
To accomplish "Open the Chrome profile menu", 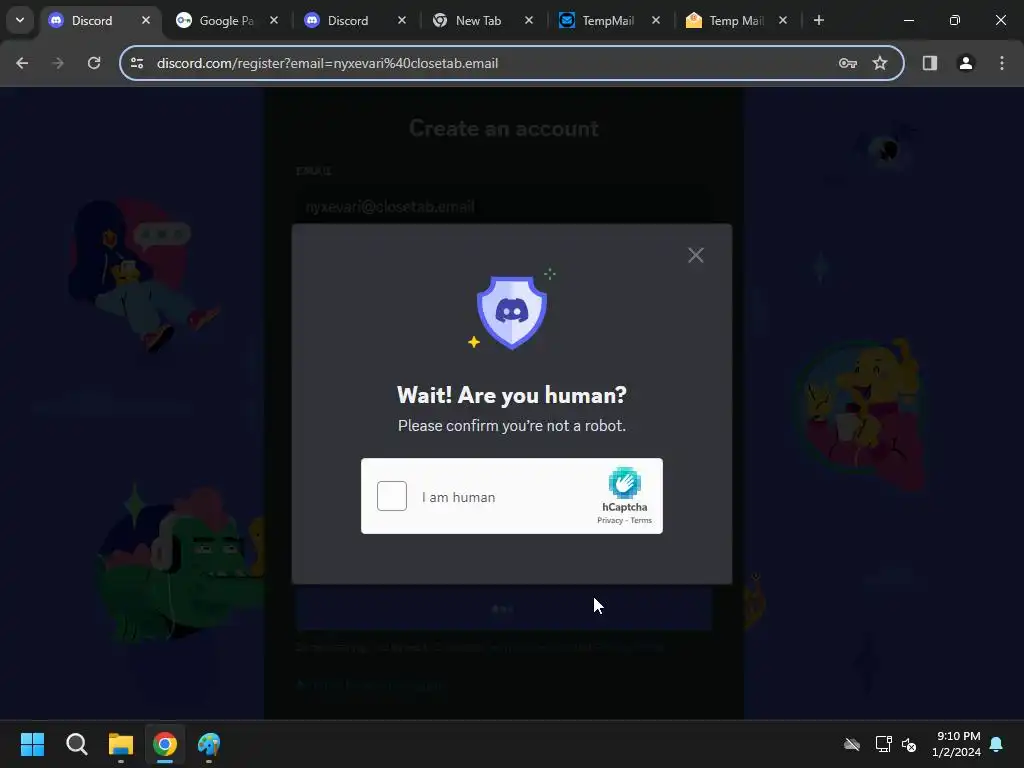I will [966, 63].
